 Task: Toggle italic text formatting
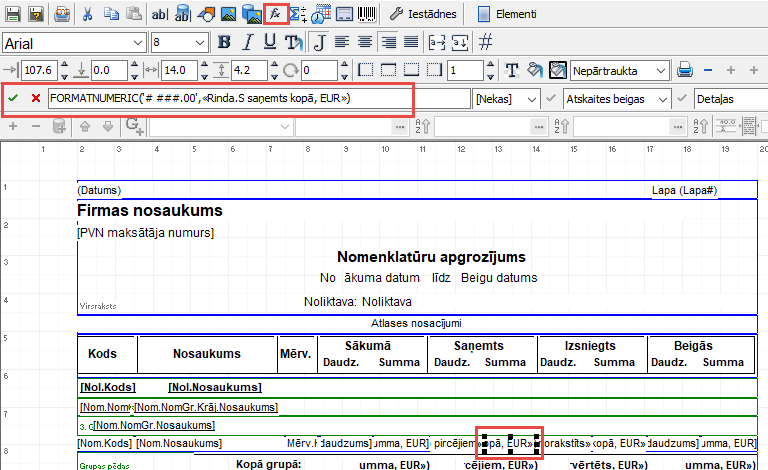point(246,42)
